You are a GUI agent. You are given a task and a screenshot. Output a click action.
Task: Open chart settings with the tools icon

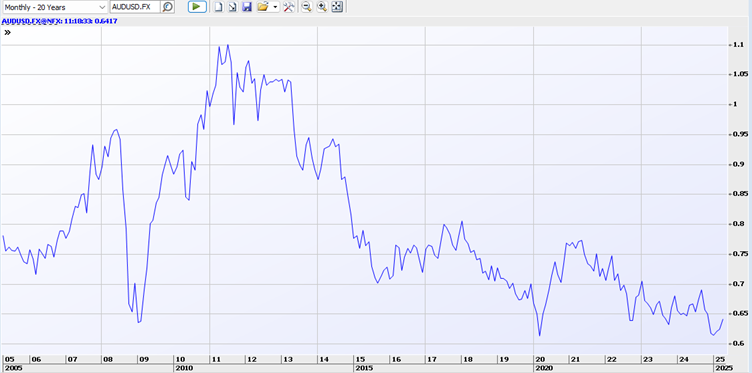point(288,7)
